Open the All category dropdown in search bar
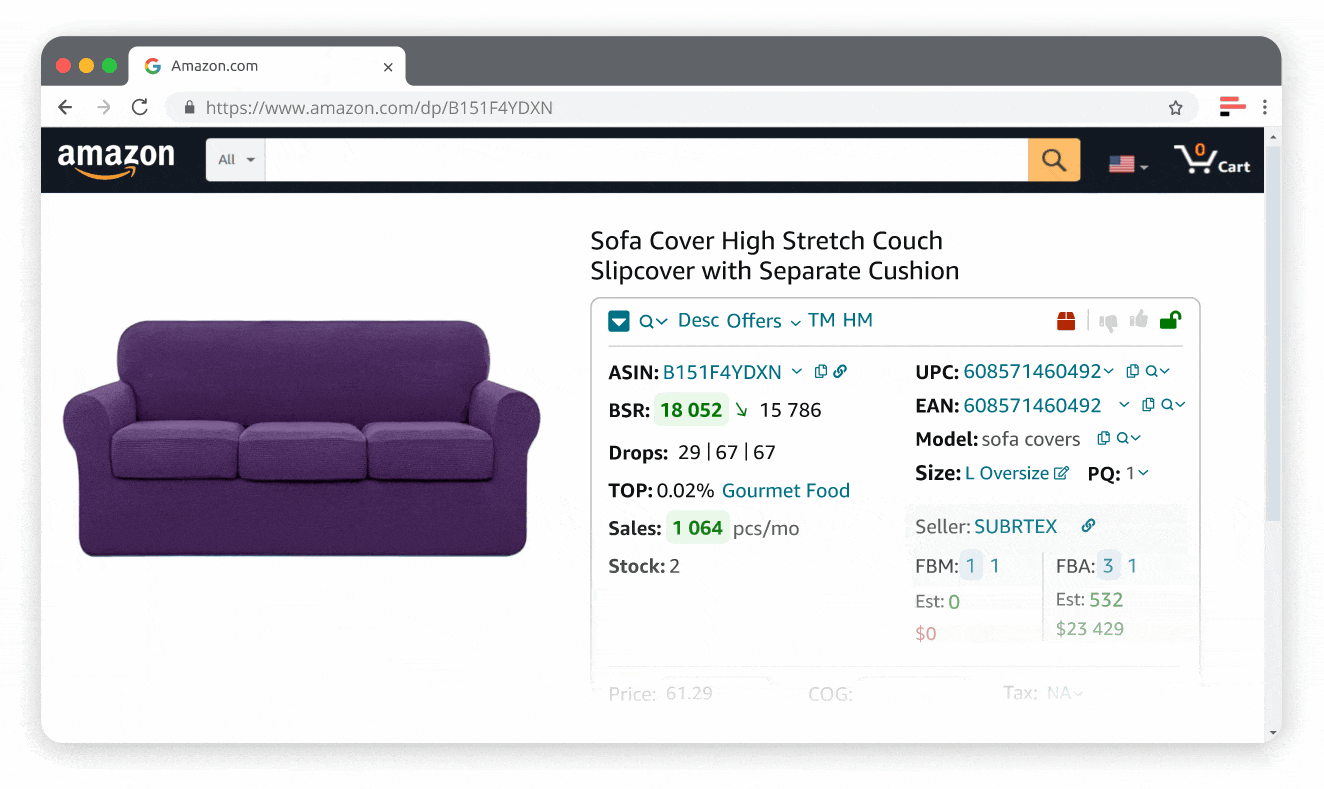The width and height of the screenshot is (1324, 789). [235, 160]
